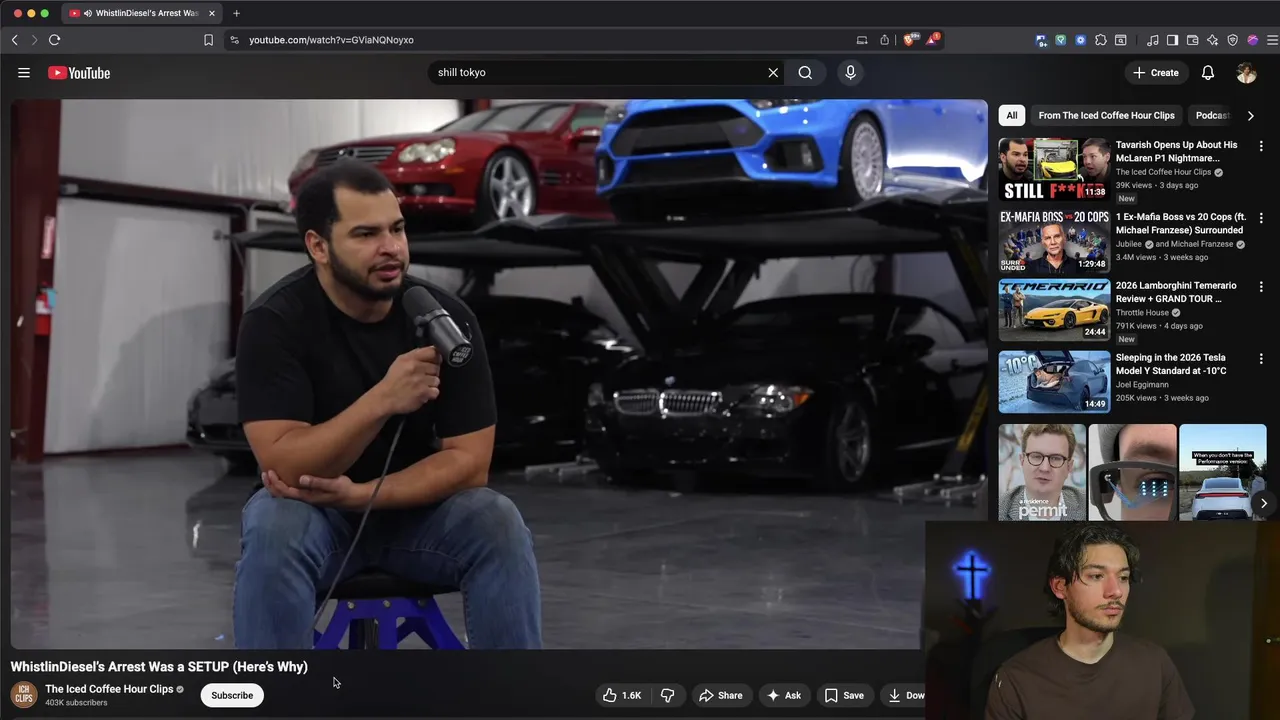
Task: Open Brave Playlist music note icon
Action: coord(1153,40)
